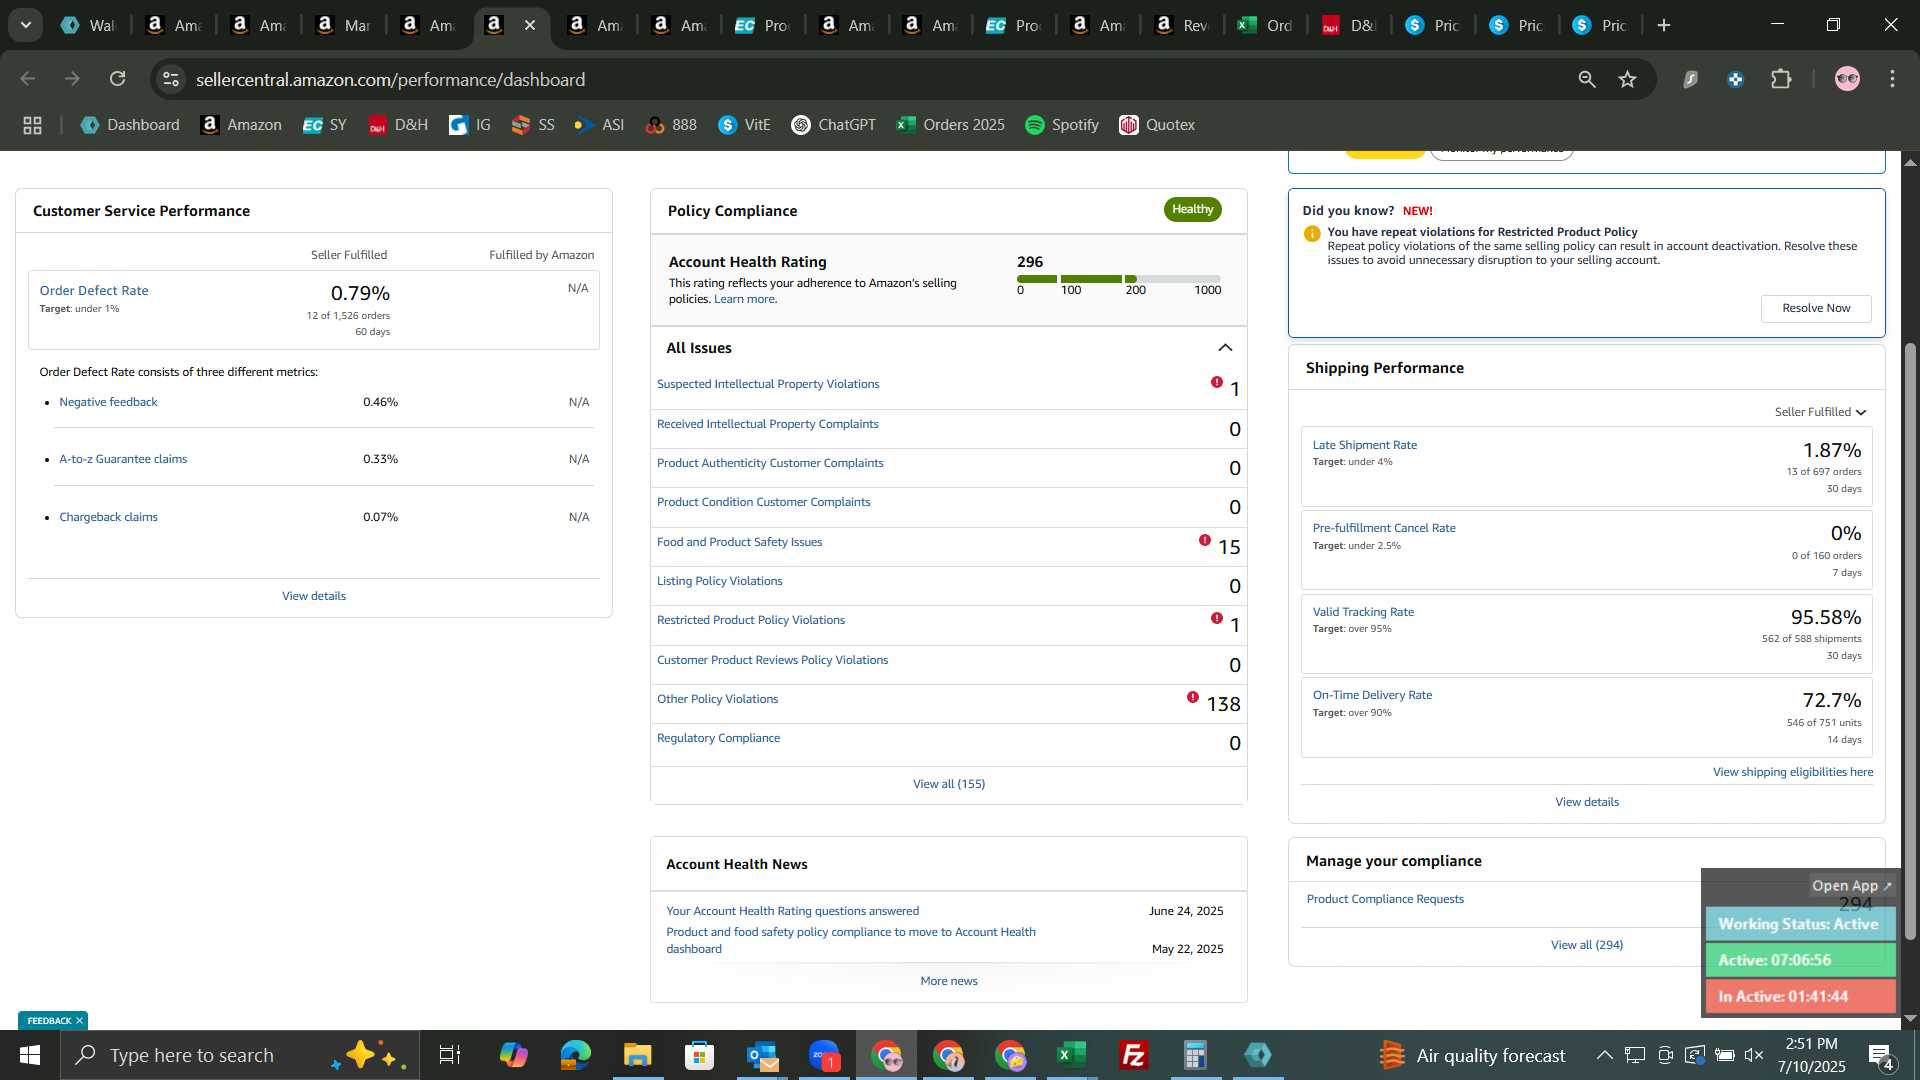Open Product Compliance Requests link
1920x1080 pixels.
coord(1385,899)
